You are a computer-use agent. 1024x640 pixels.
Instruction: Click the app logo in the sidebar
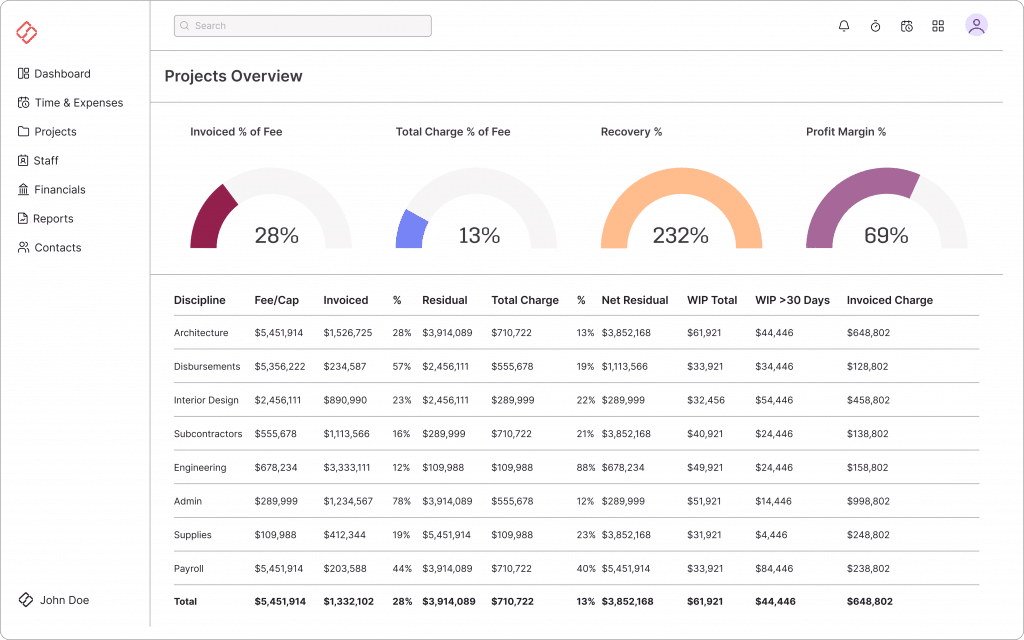[27, 33]
